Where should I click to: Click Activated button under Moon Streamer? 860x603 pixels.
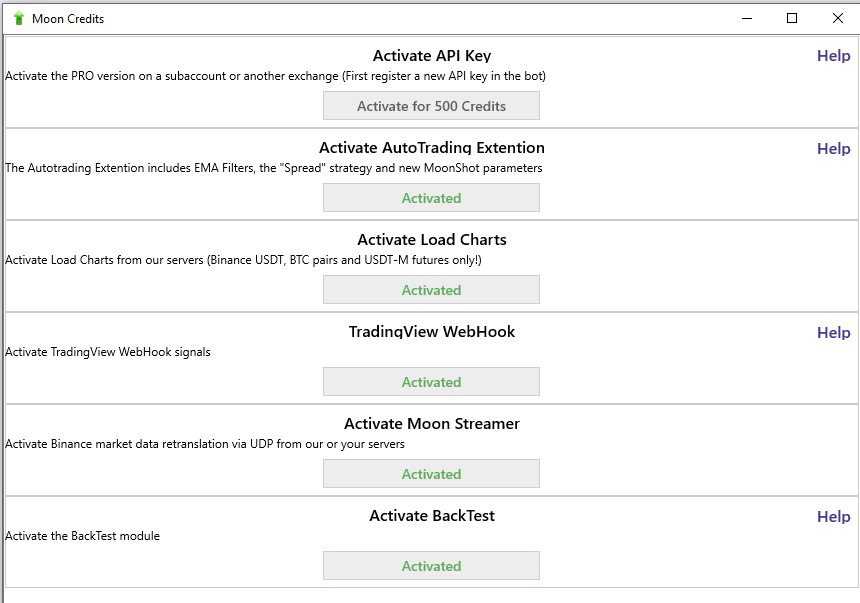point(431,474)
